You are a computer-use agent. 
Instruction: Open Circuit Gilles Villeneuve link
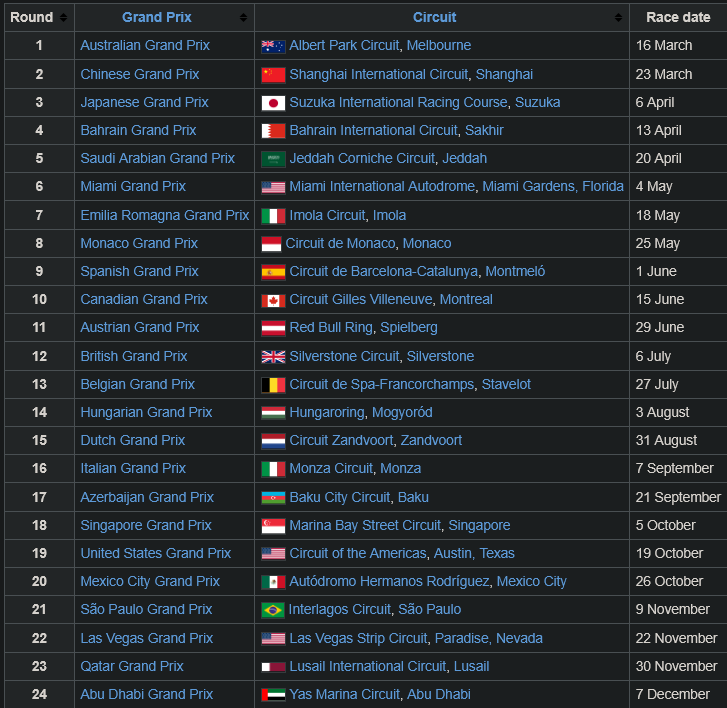361,300
